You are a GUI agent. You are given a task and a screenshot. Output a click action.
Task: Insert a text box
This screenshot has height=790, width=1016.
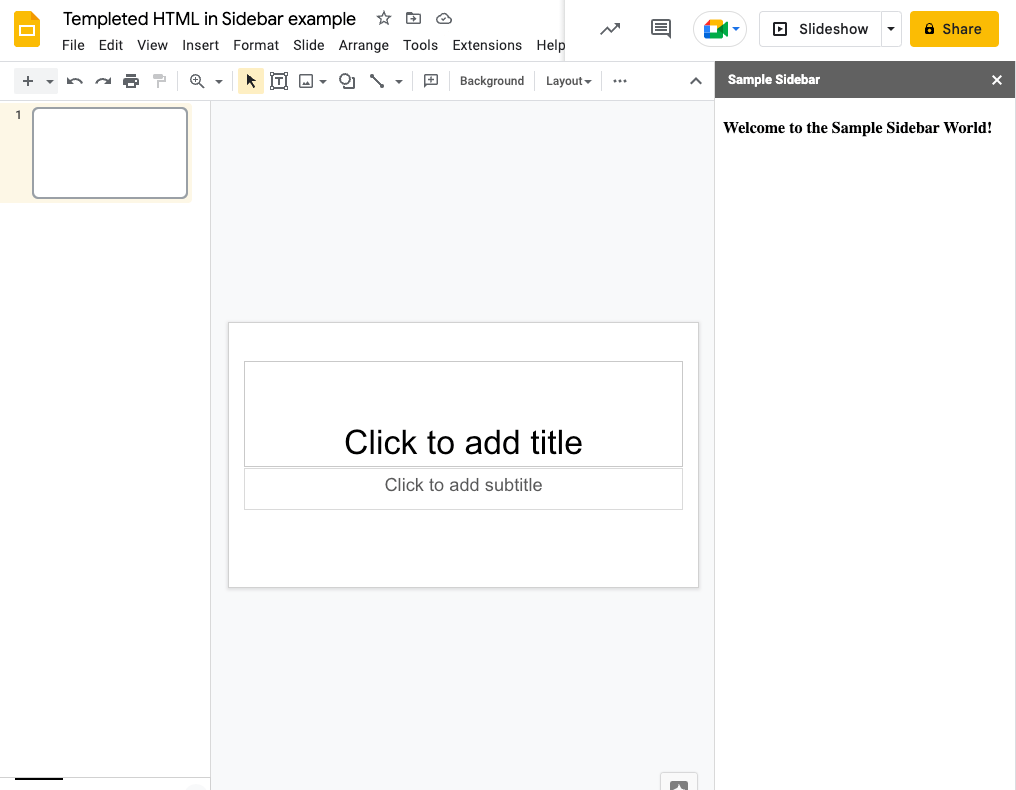(x=279, y=80)
